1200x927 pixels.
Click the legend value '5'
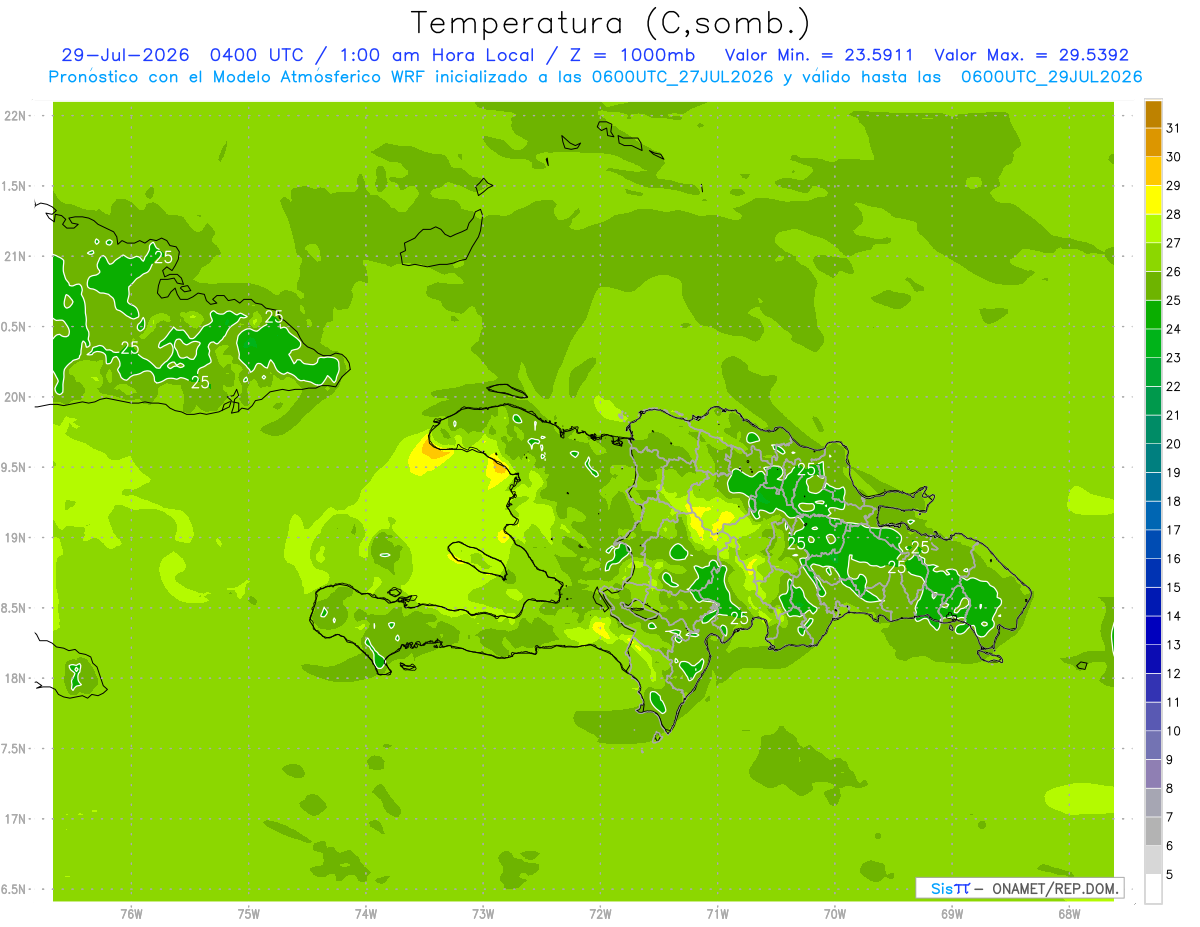coord(1169,875)
